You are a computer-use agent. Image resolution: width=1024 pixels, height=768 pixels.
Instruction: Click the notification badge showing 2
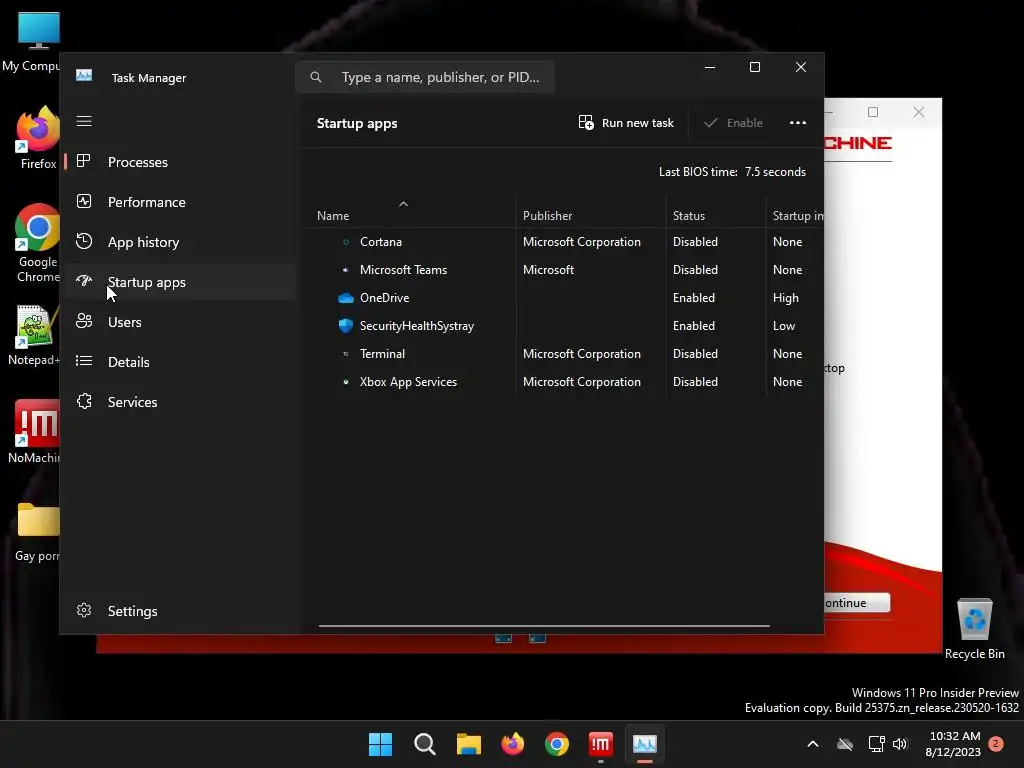coord(996,744)
